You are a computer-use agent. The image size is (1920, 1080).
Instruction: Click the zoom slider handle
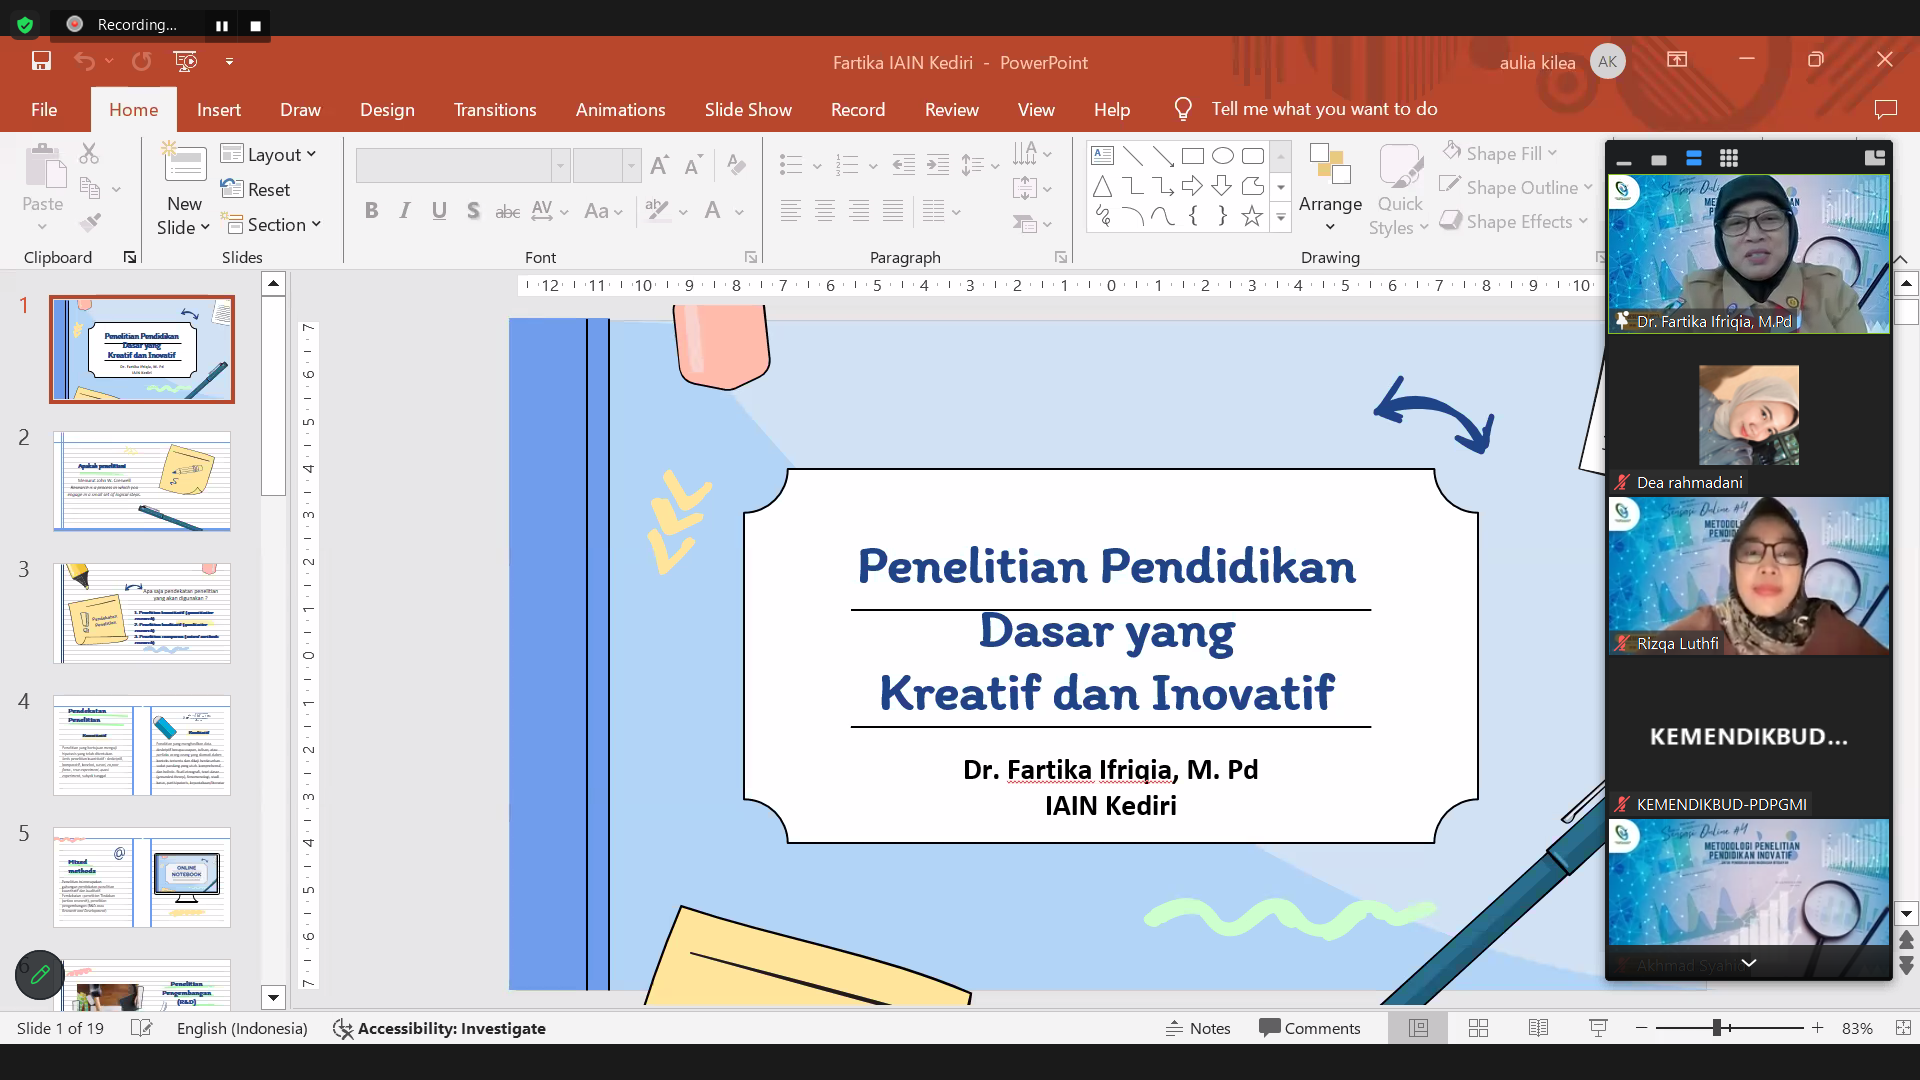(1717, 1028)
